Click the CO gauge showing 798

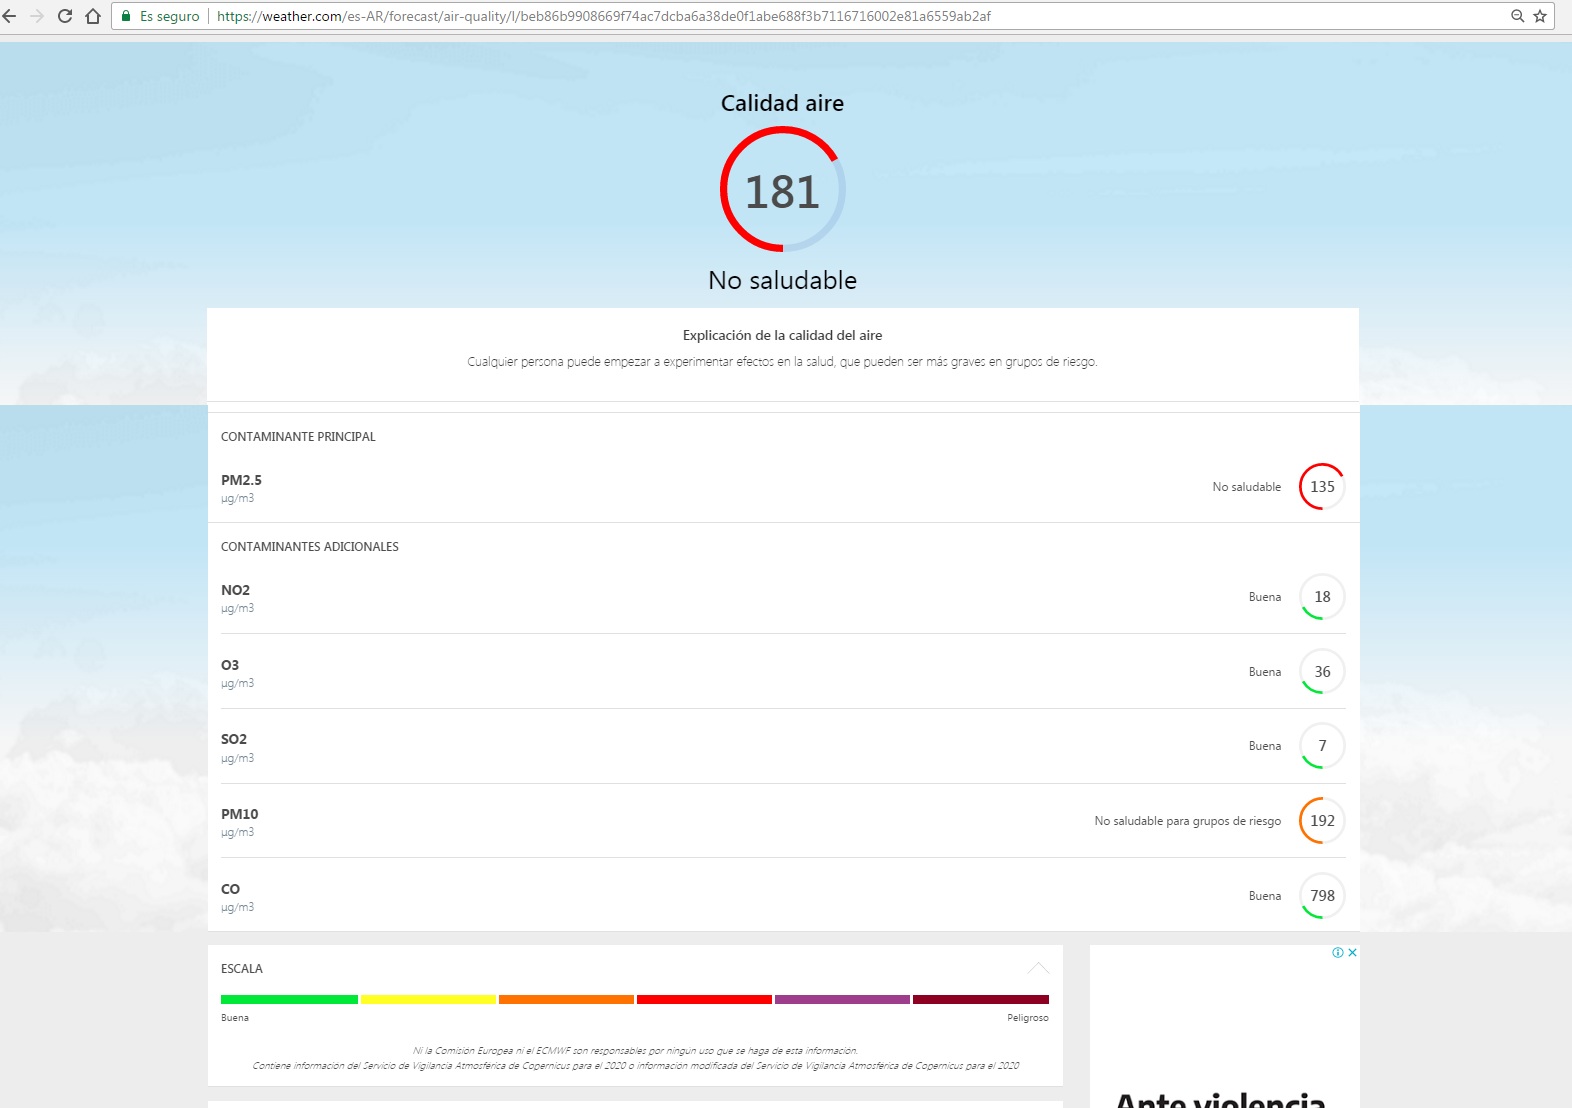1321,896
